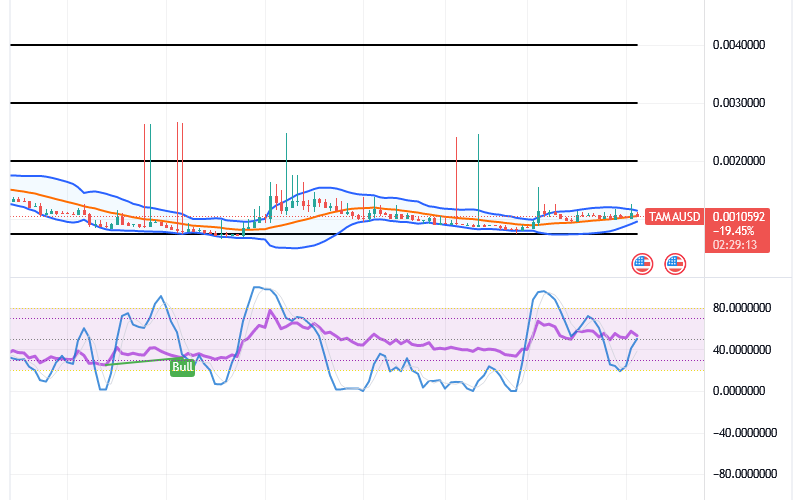Click the right US flag event icon

click(x=676, y=264)
